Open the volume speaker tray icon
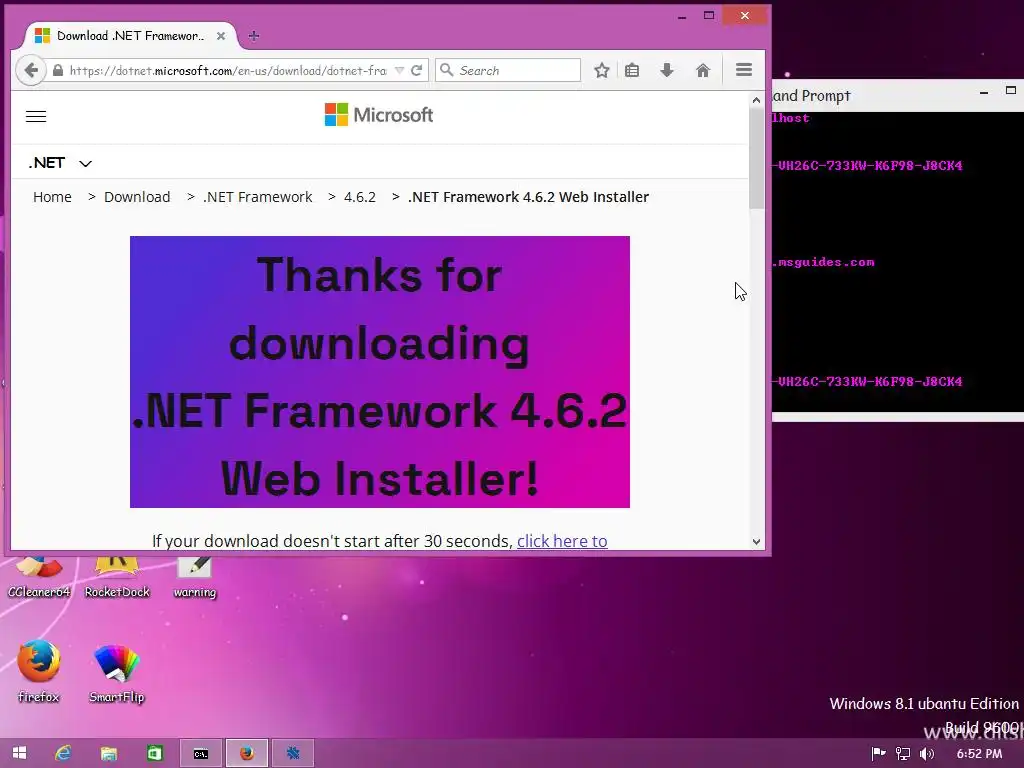Viewport: 1024px width, 768px height. click(x=927, y=754)
